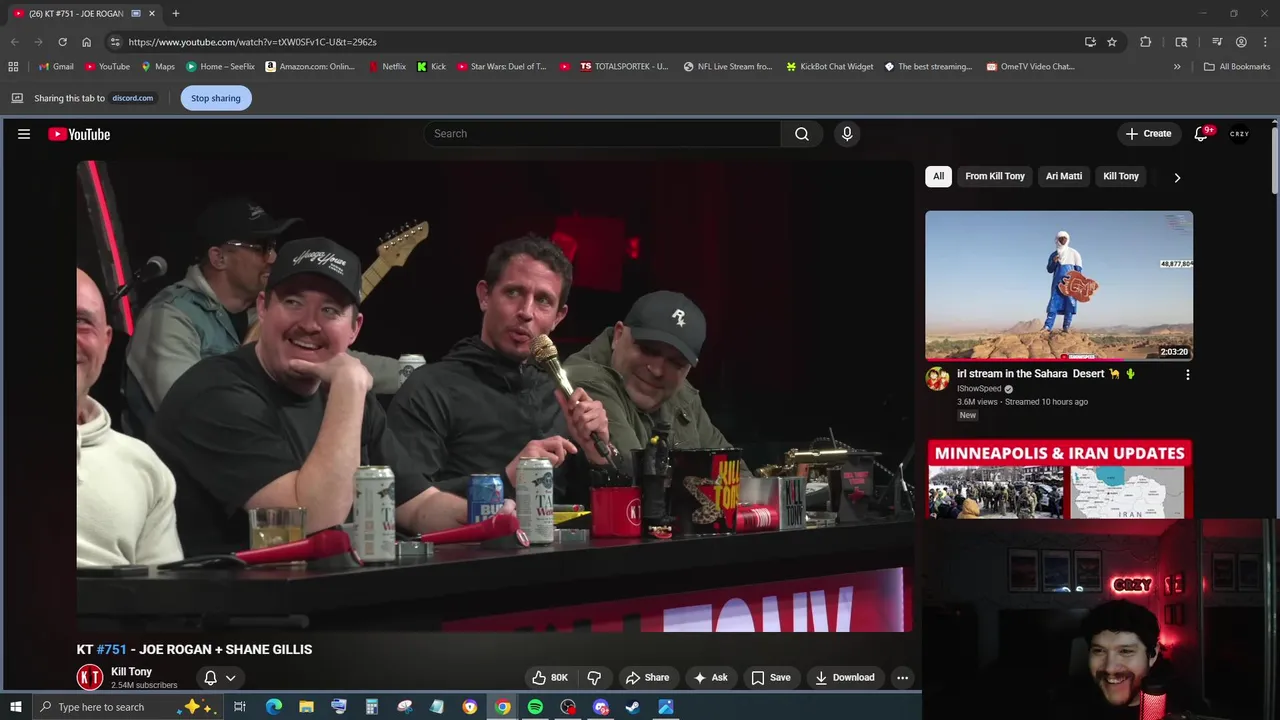
Task: Open Spotify from the taskbar
Action: 535,707
